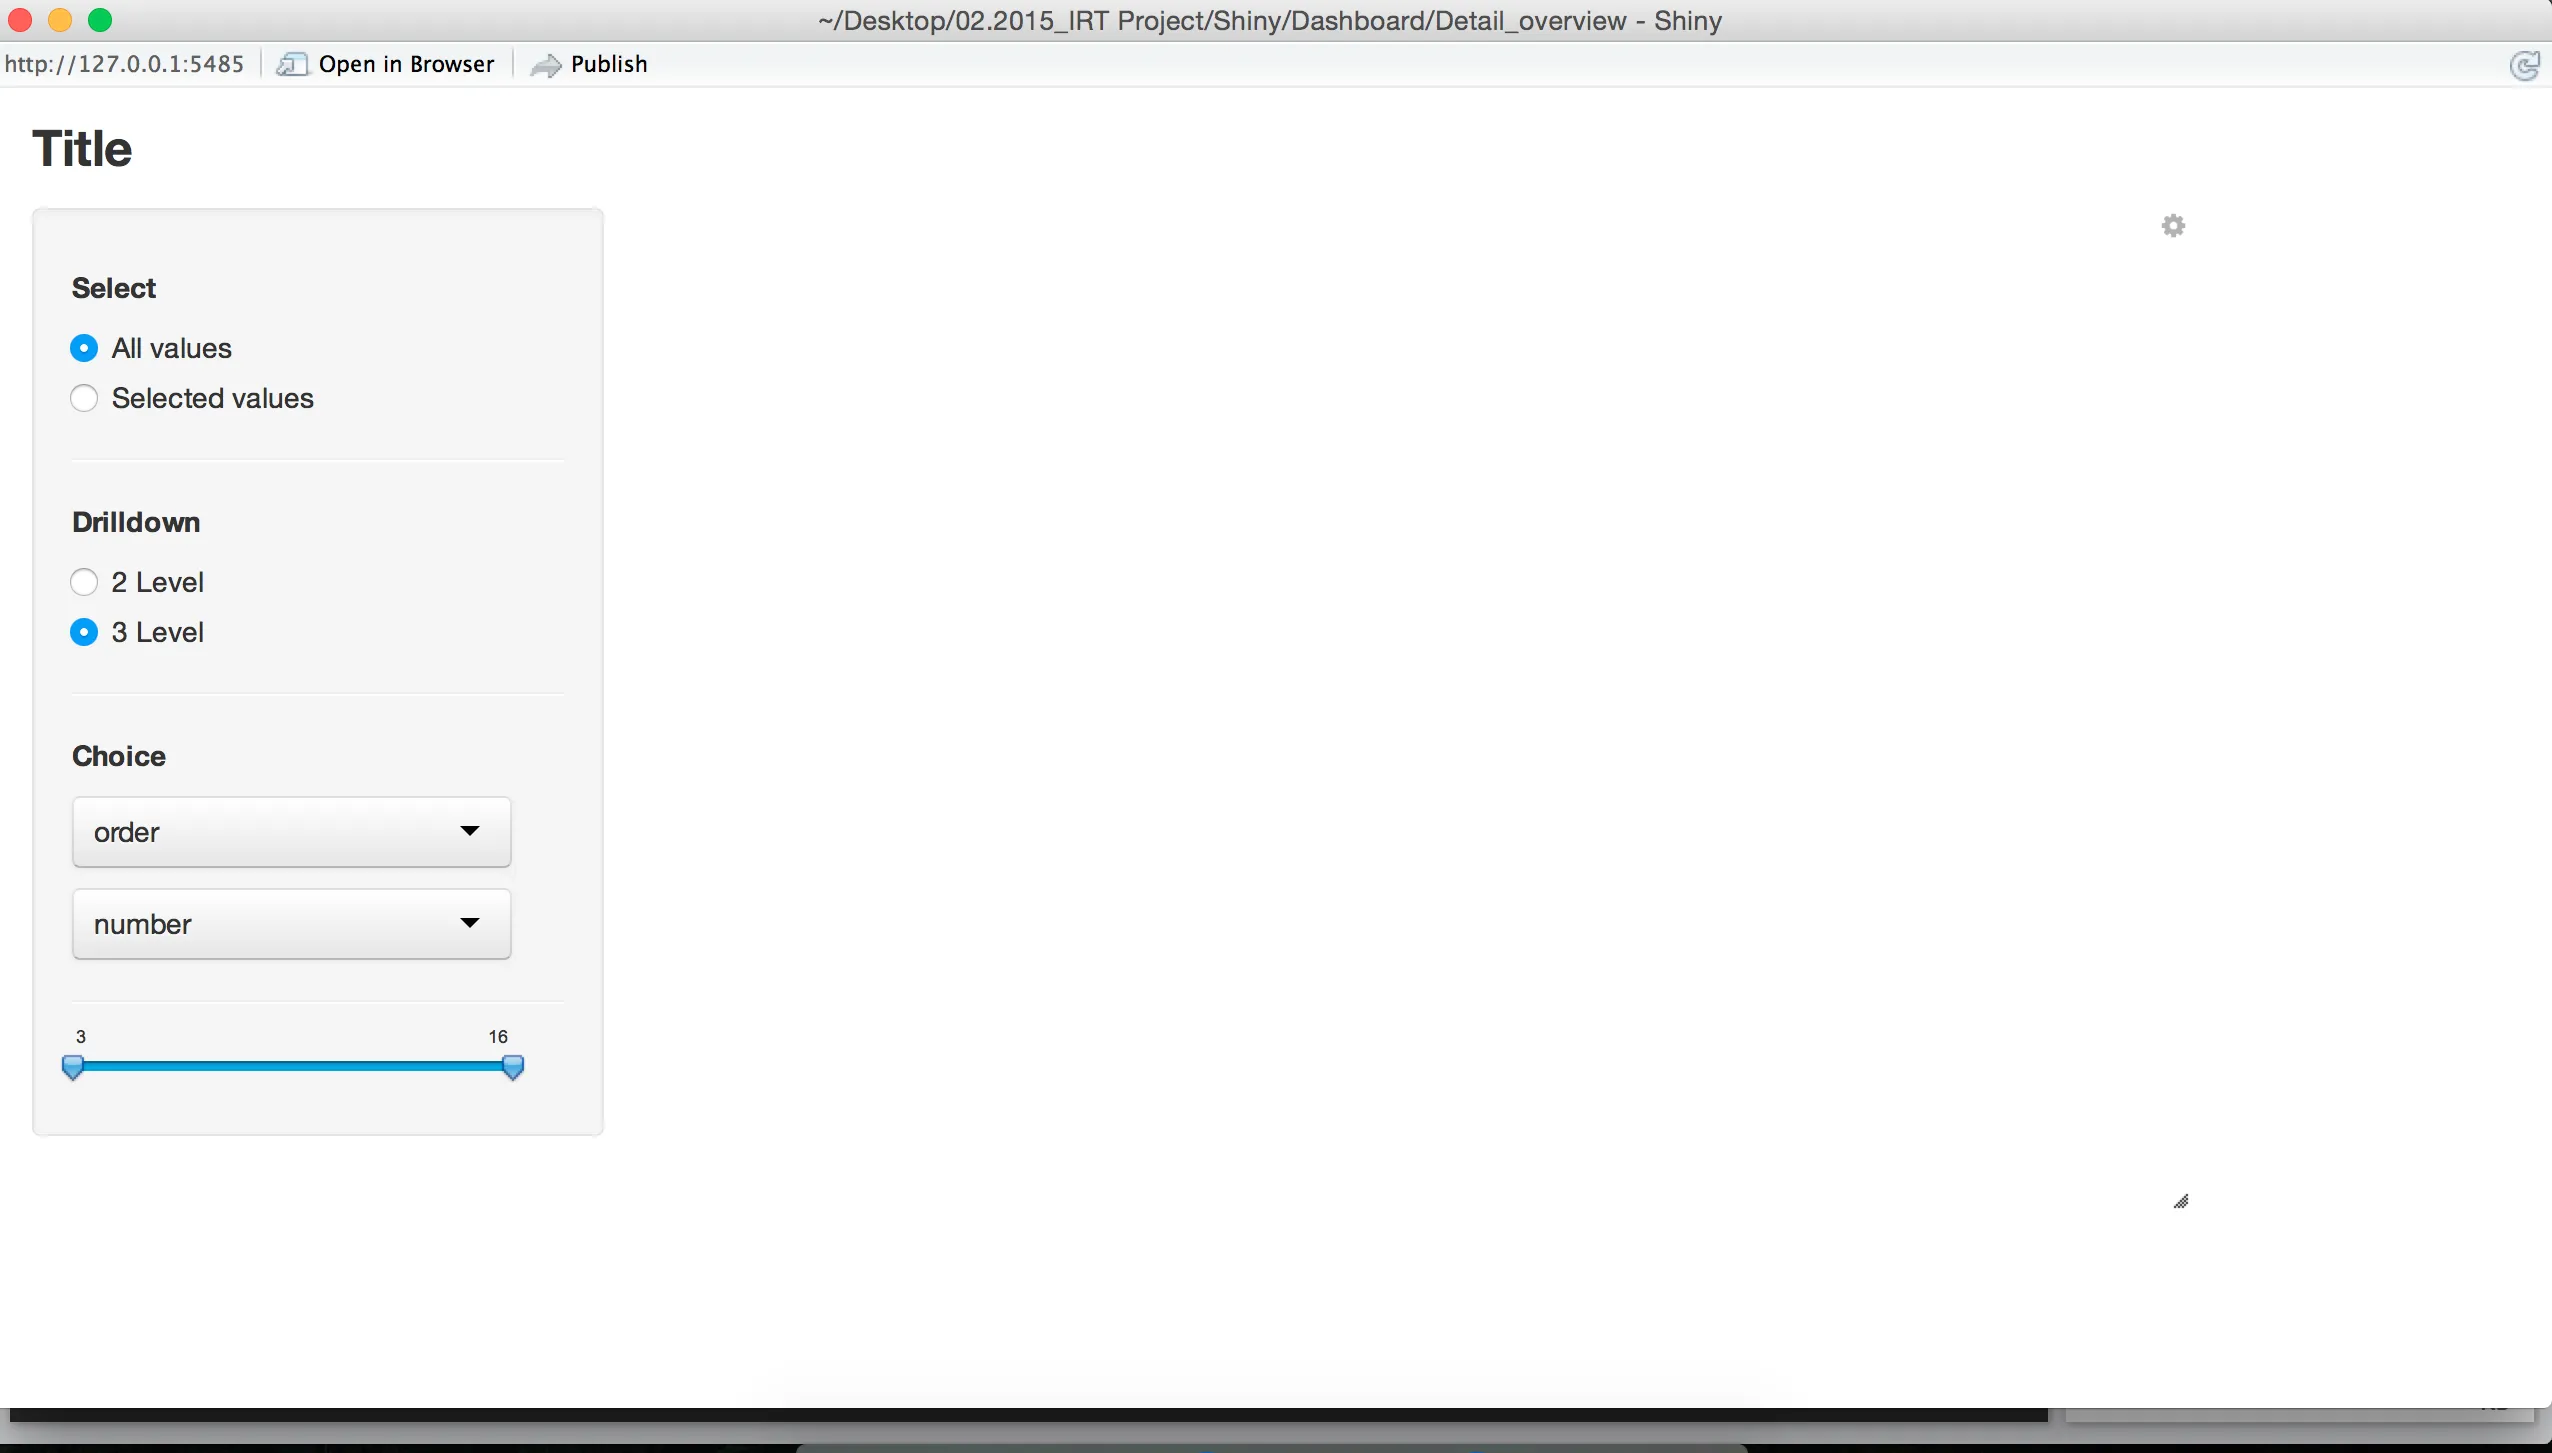2552x1453 pixels.
Task: Click the reload/refresh Shiny icon
Action: point(2526,65)
